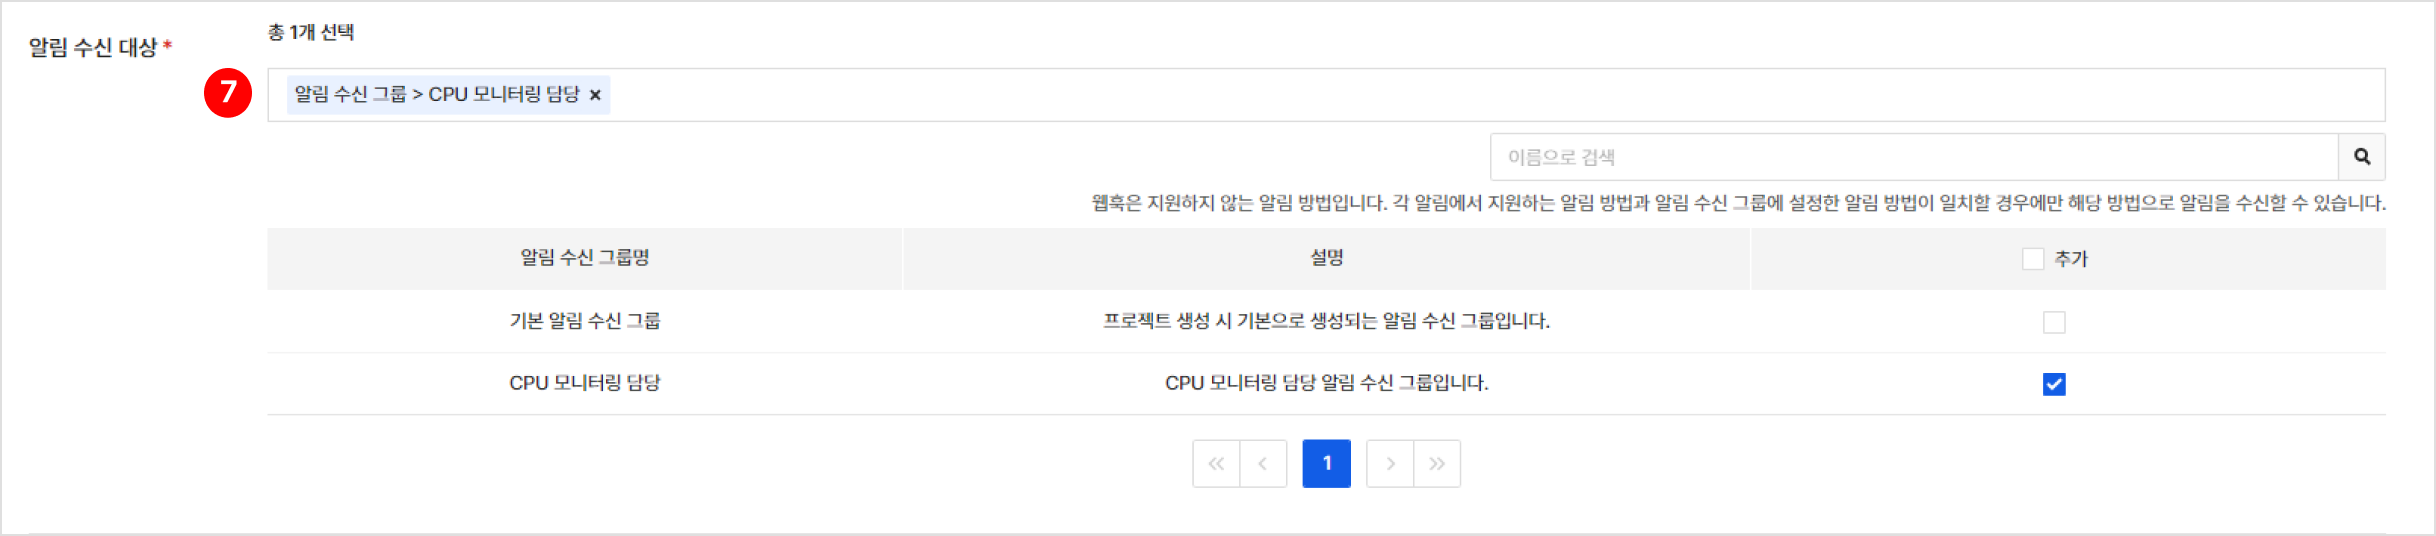This screenshot has height=536, width=2436.
Task: Click the 알림 수신 그룹 > CPU 모니터링 담당 chip
Action: [x=437, y=95]
